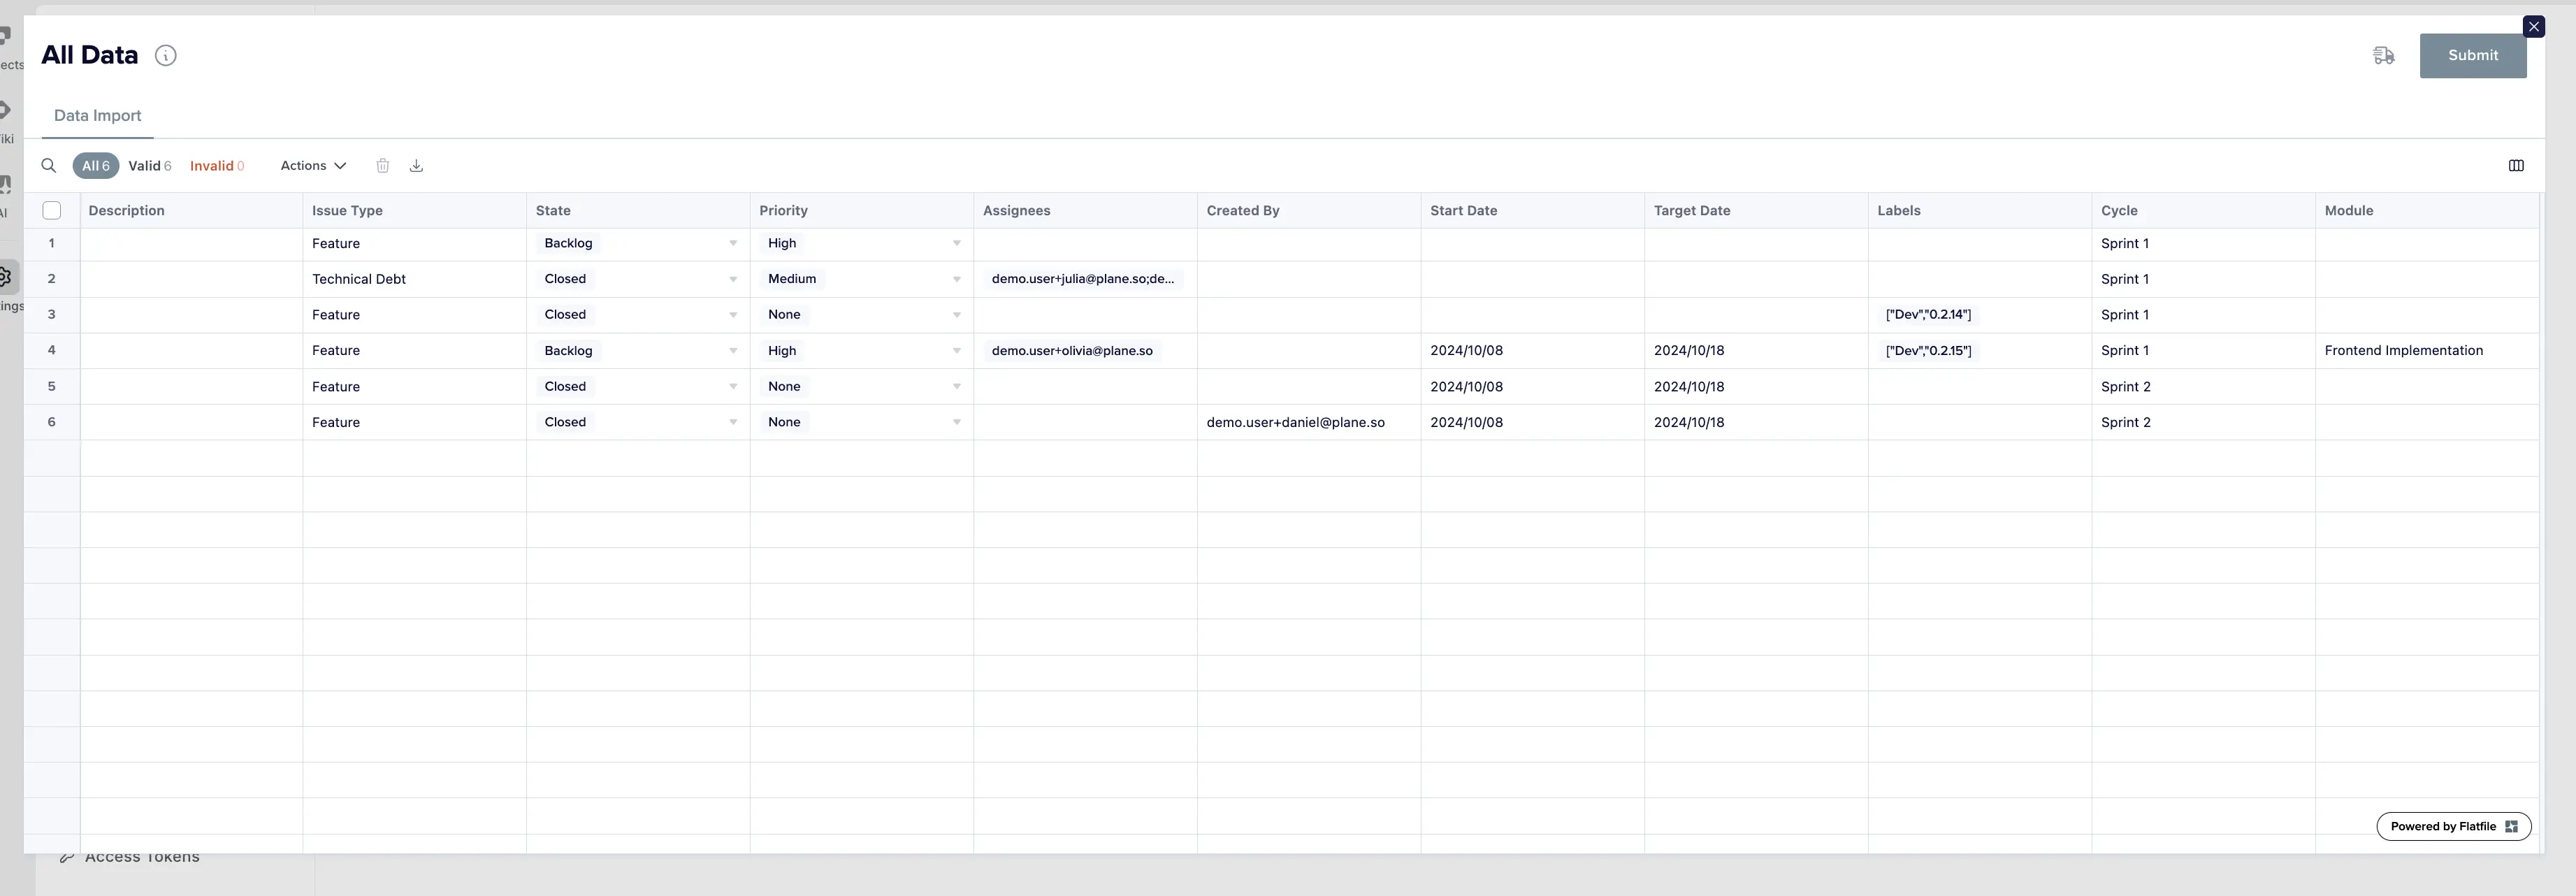Select the Valid 6 filter

pyautogui.click(x=150, y=165)
